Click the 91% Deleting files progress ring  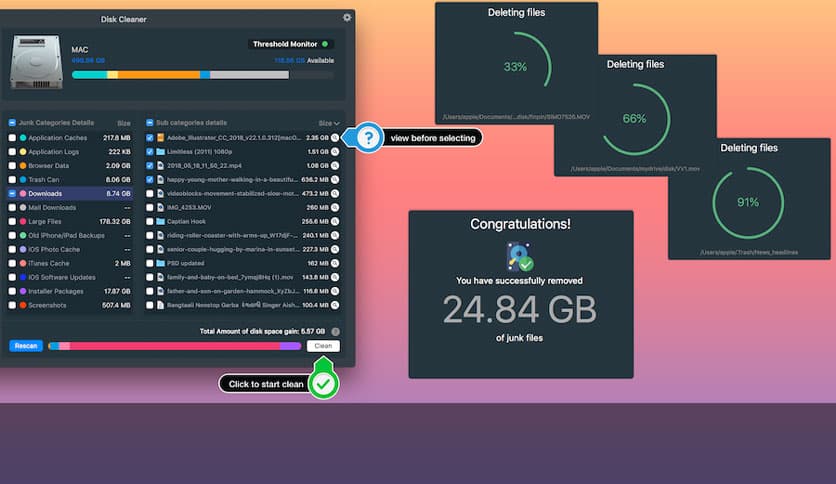point(748,202)
